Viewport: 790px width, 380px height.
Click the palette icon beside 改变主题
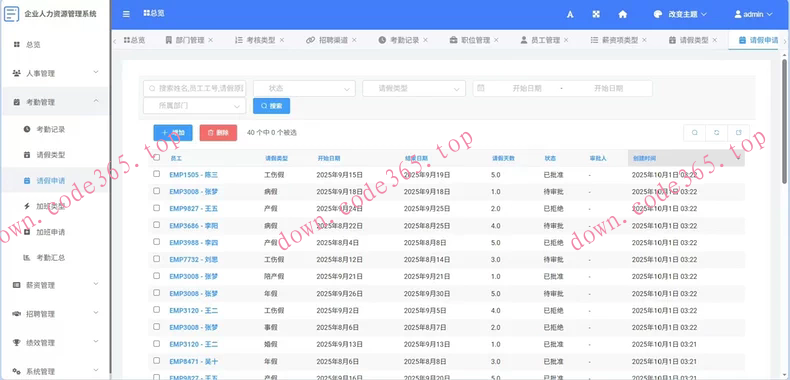pos(657,15)
